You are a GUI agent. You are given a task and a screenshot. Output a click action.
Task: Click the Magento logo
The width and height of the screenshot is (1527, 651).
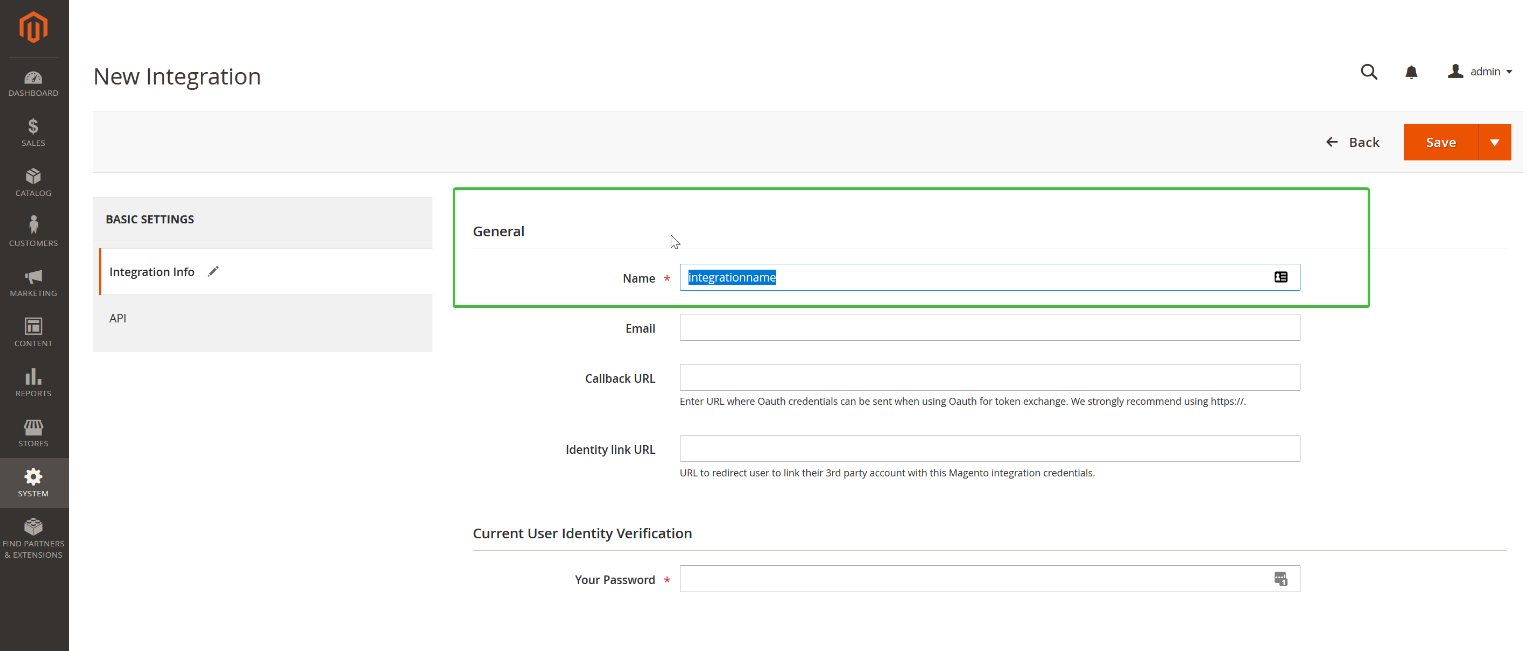pos(33,28)
